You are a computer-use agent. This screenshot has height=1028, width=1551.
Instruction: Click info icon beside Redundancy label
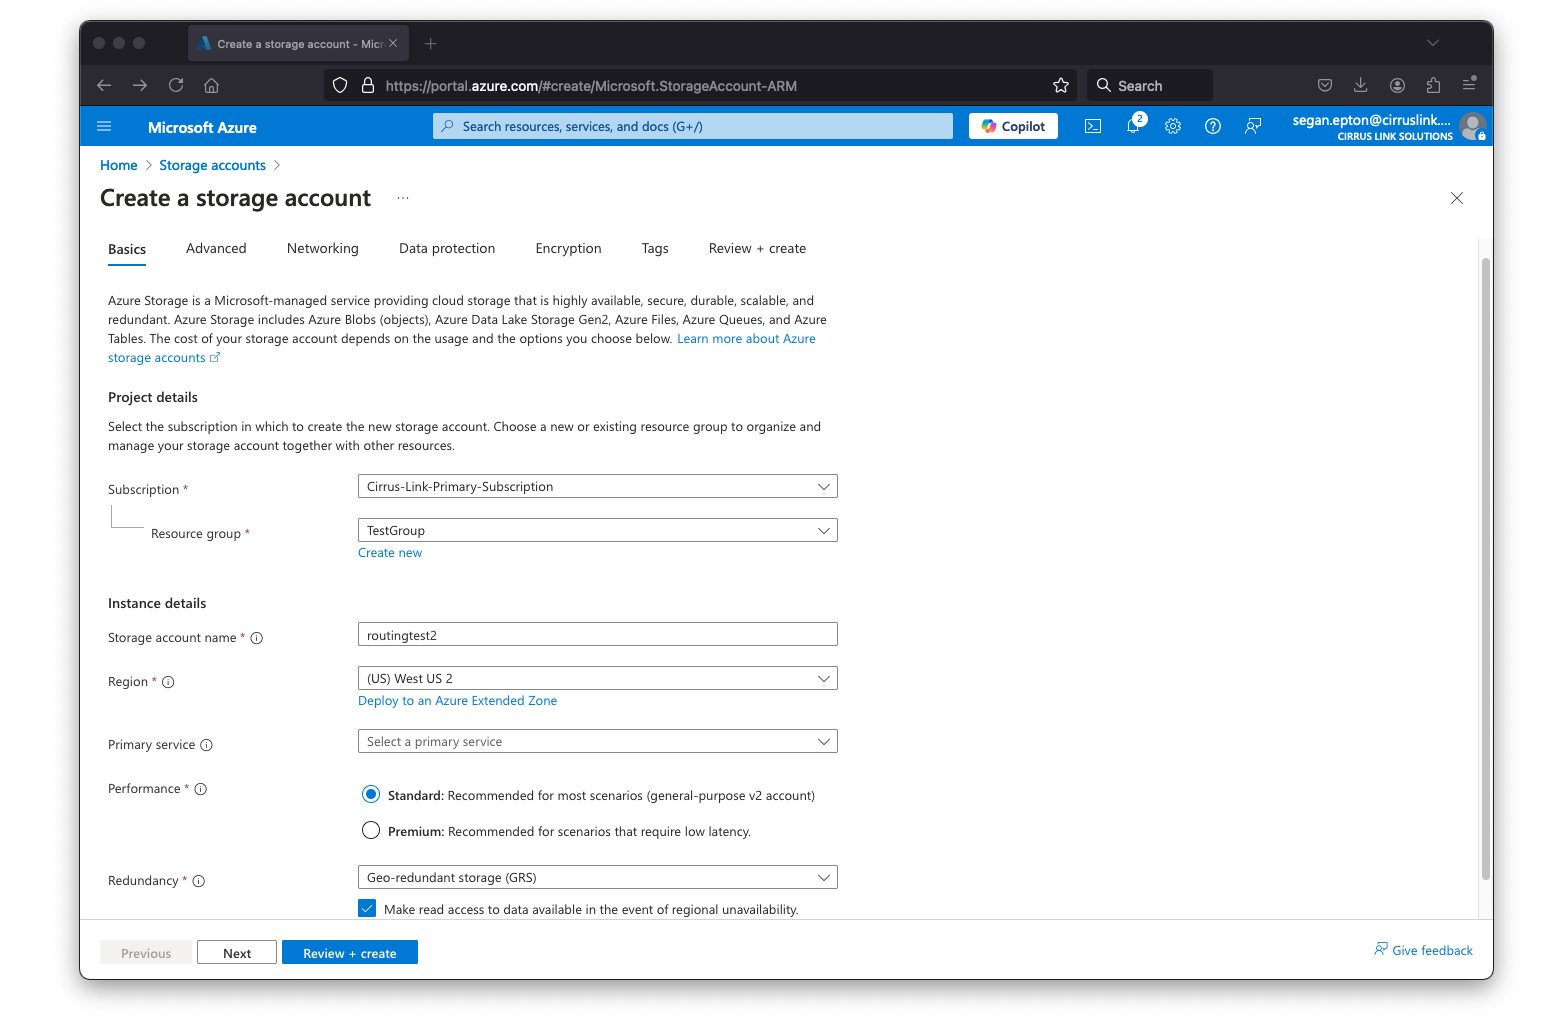199,881
